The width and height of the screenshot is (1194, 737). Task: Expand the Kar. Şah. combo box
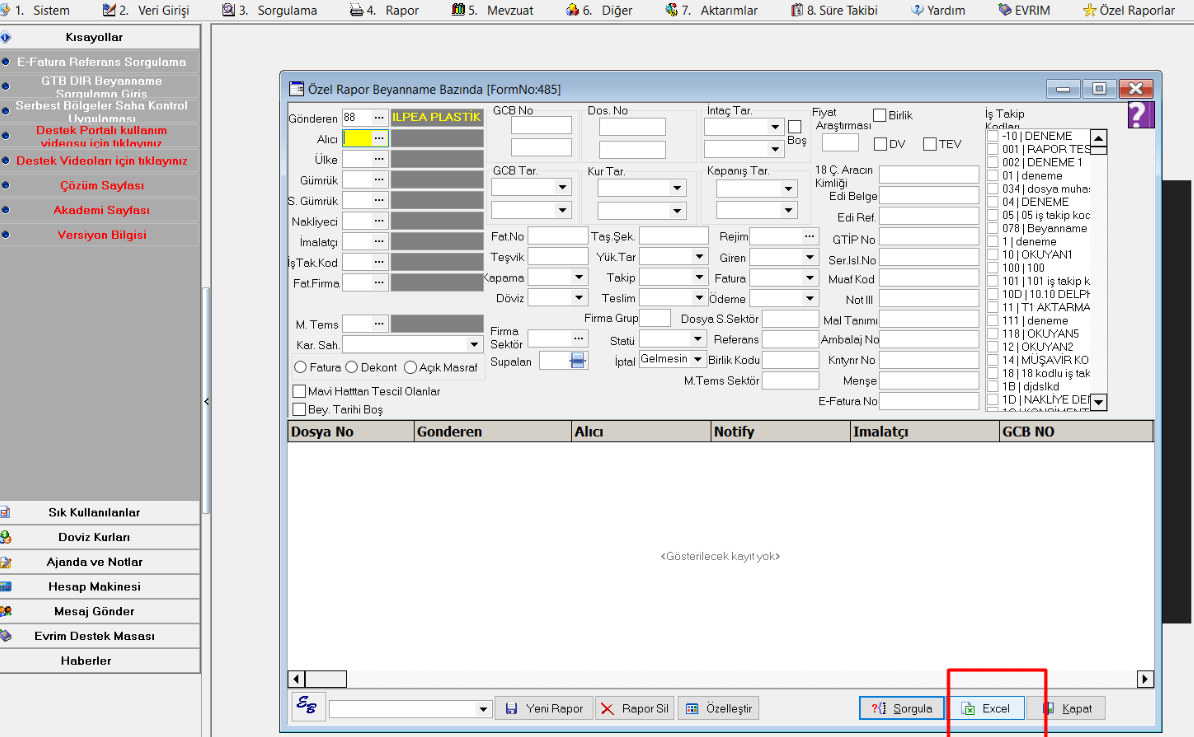click(x=475, y=345)
